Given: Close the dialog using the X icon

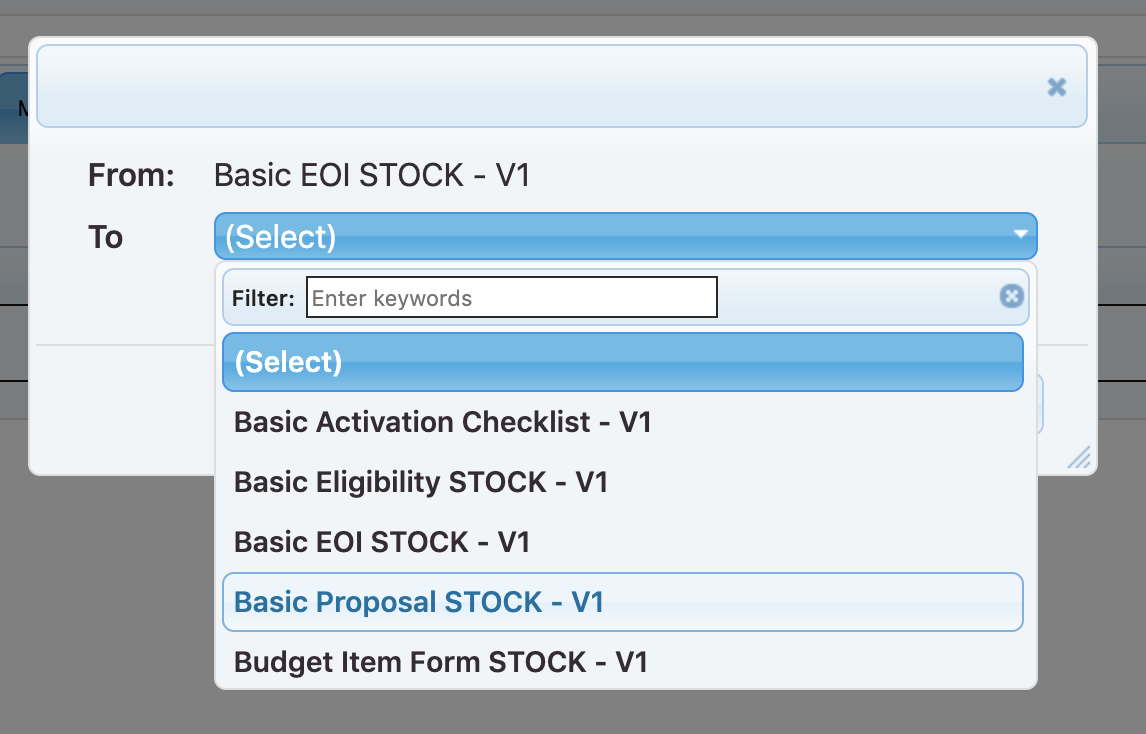Looking at the screenshot, I should click(1056, 87).
